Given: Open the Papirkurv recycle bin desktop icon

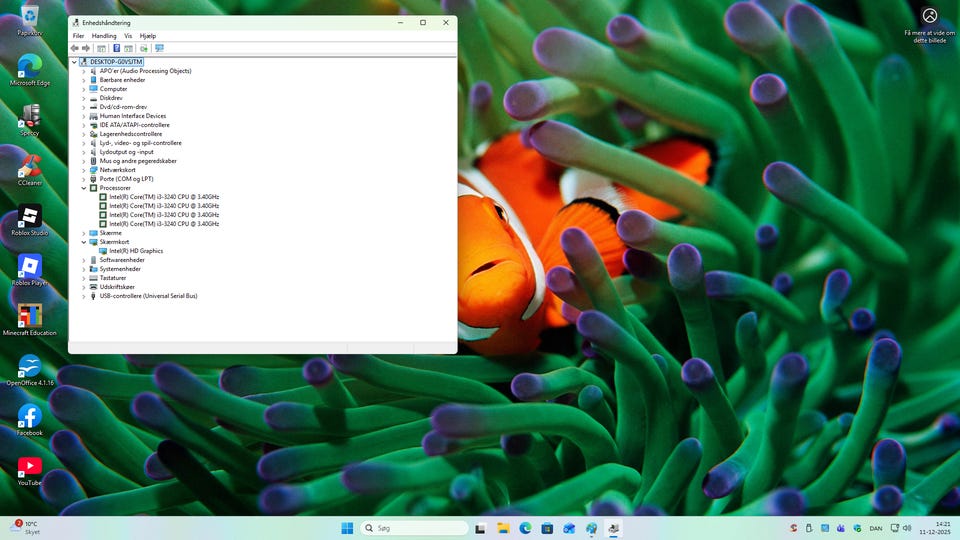Looking at the screenshot, I should [x=29, y=20].
